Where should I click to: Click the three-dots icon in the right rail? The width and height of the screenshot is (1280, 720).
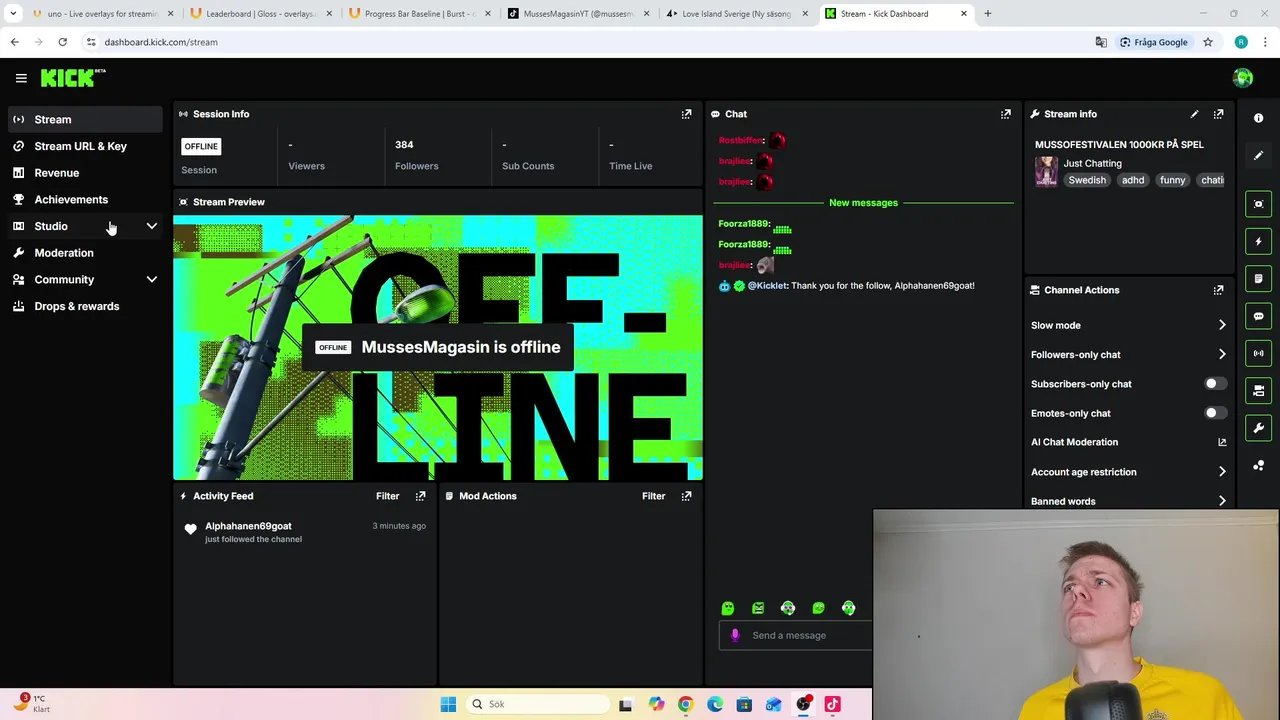(x=1258, y=466)
